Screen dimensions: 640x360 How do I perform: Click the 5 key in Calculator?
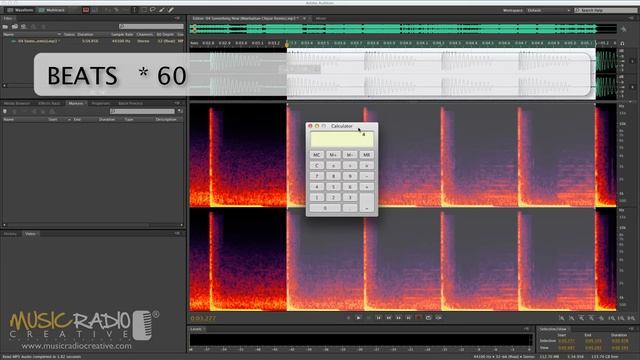pos(333,187)
